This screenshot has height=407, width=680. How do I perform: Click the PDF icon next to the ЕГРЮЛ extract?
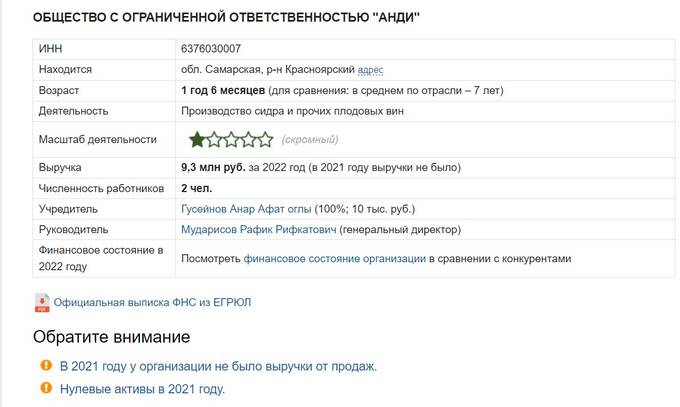(42, 301)
